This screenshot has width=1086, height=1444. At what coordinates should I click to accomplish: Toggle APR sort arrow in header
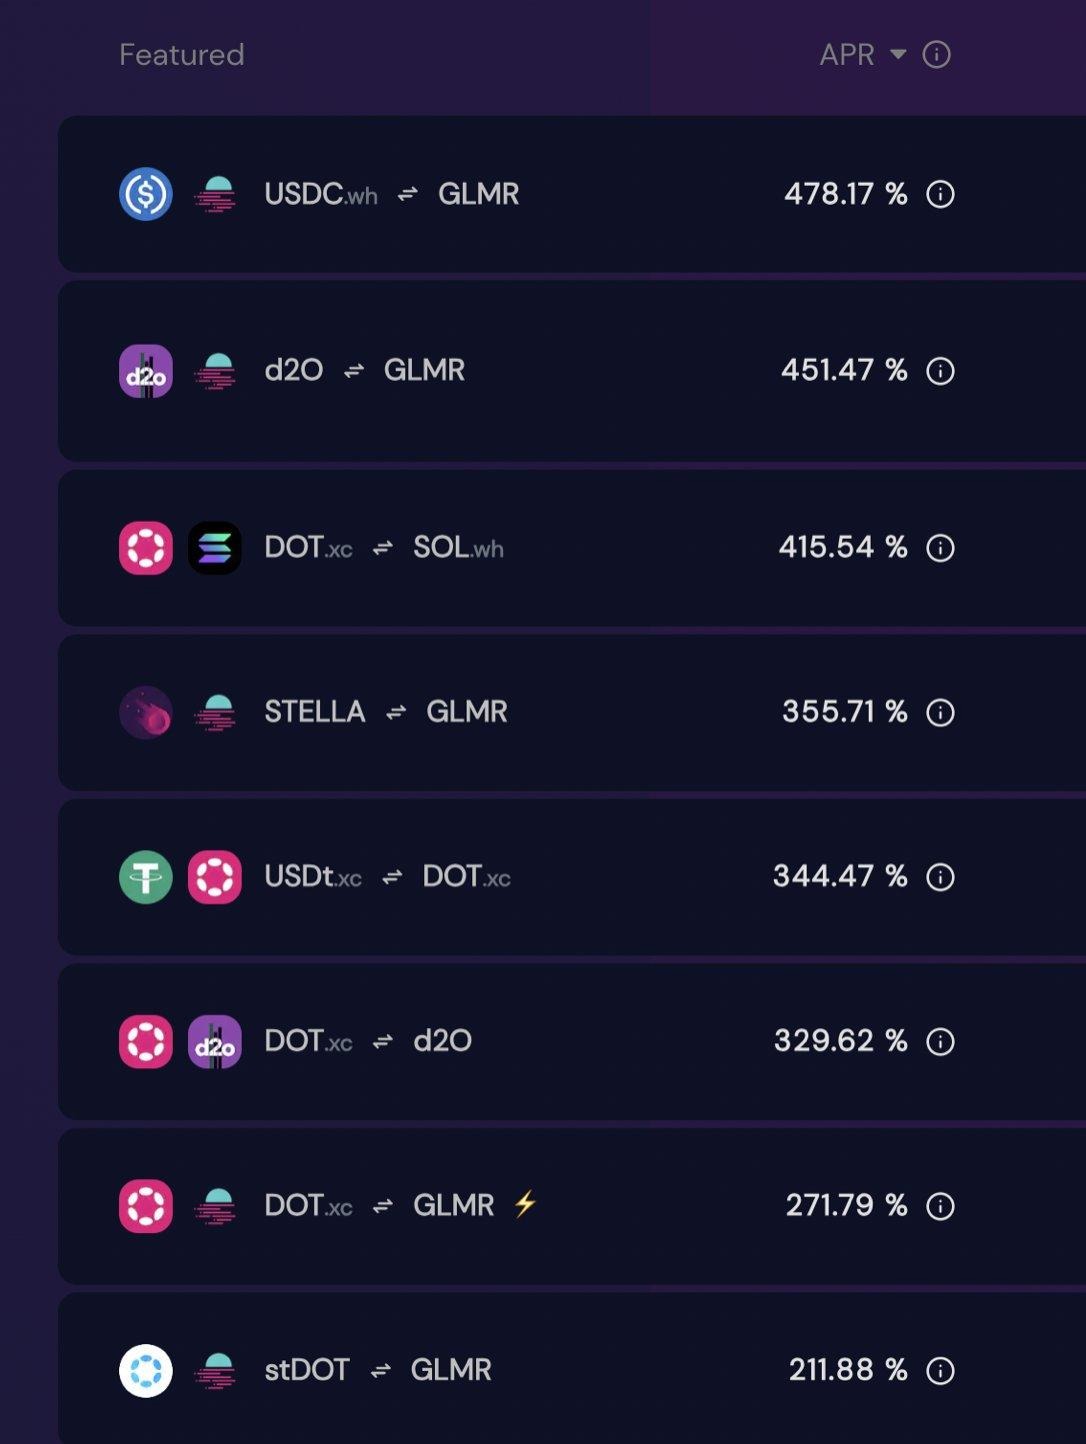pos(898,54)
